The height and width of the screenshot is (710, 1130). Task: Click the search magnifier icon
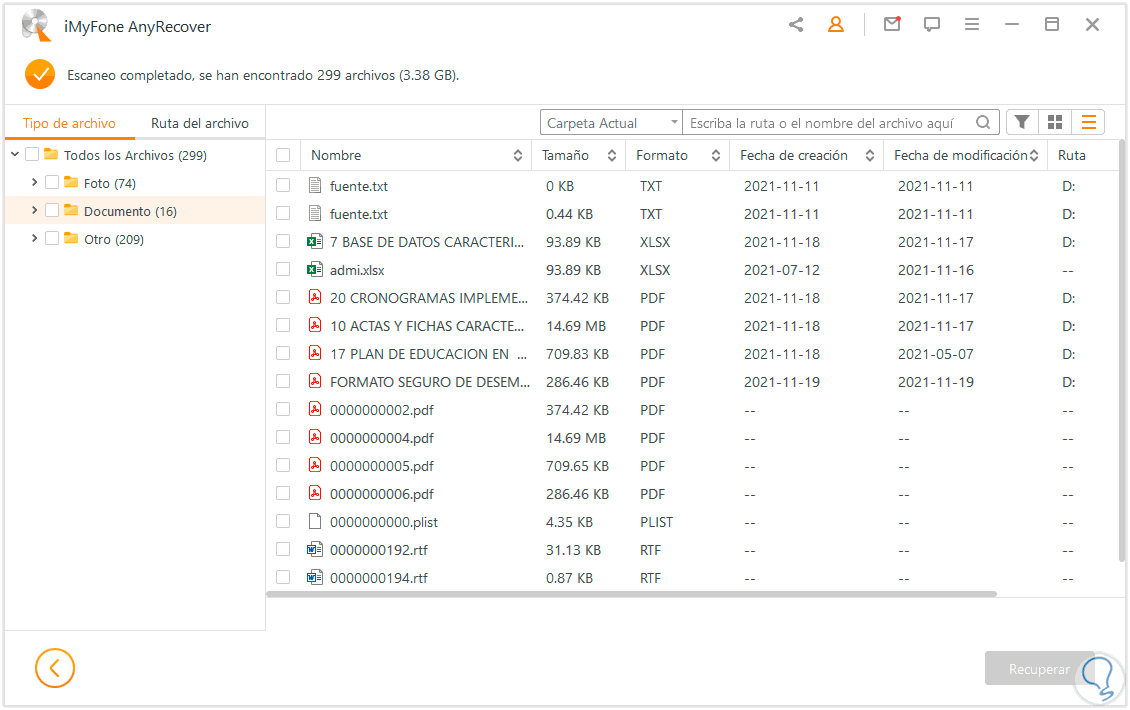(984, 122)
